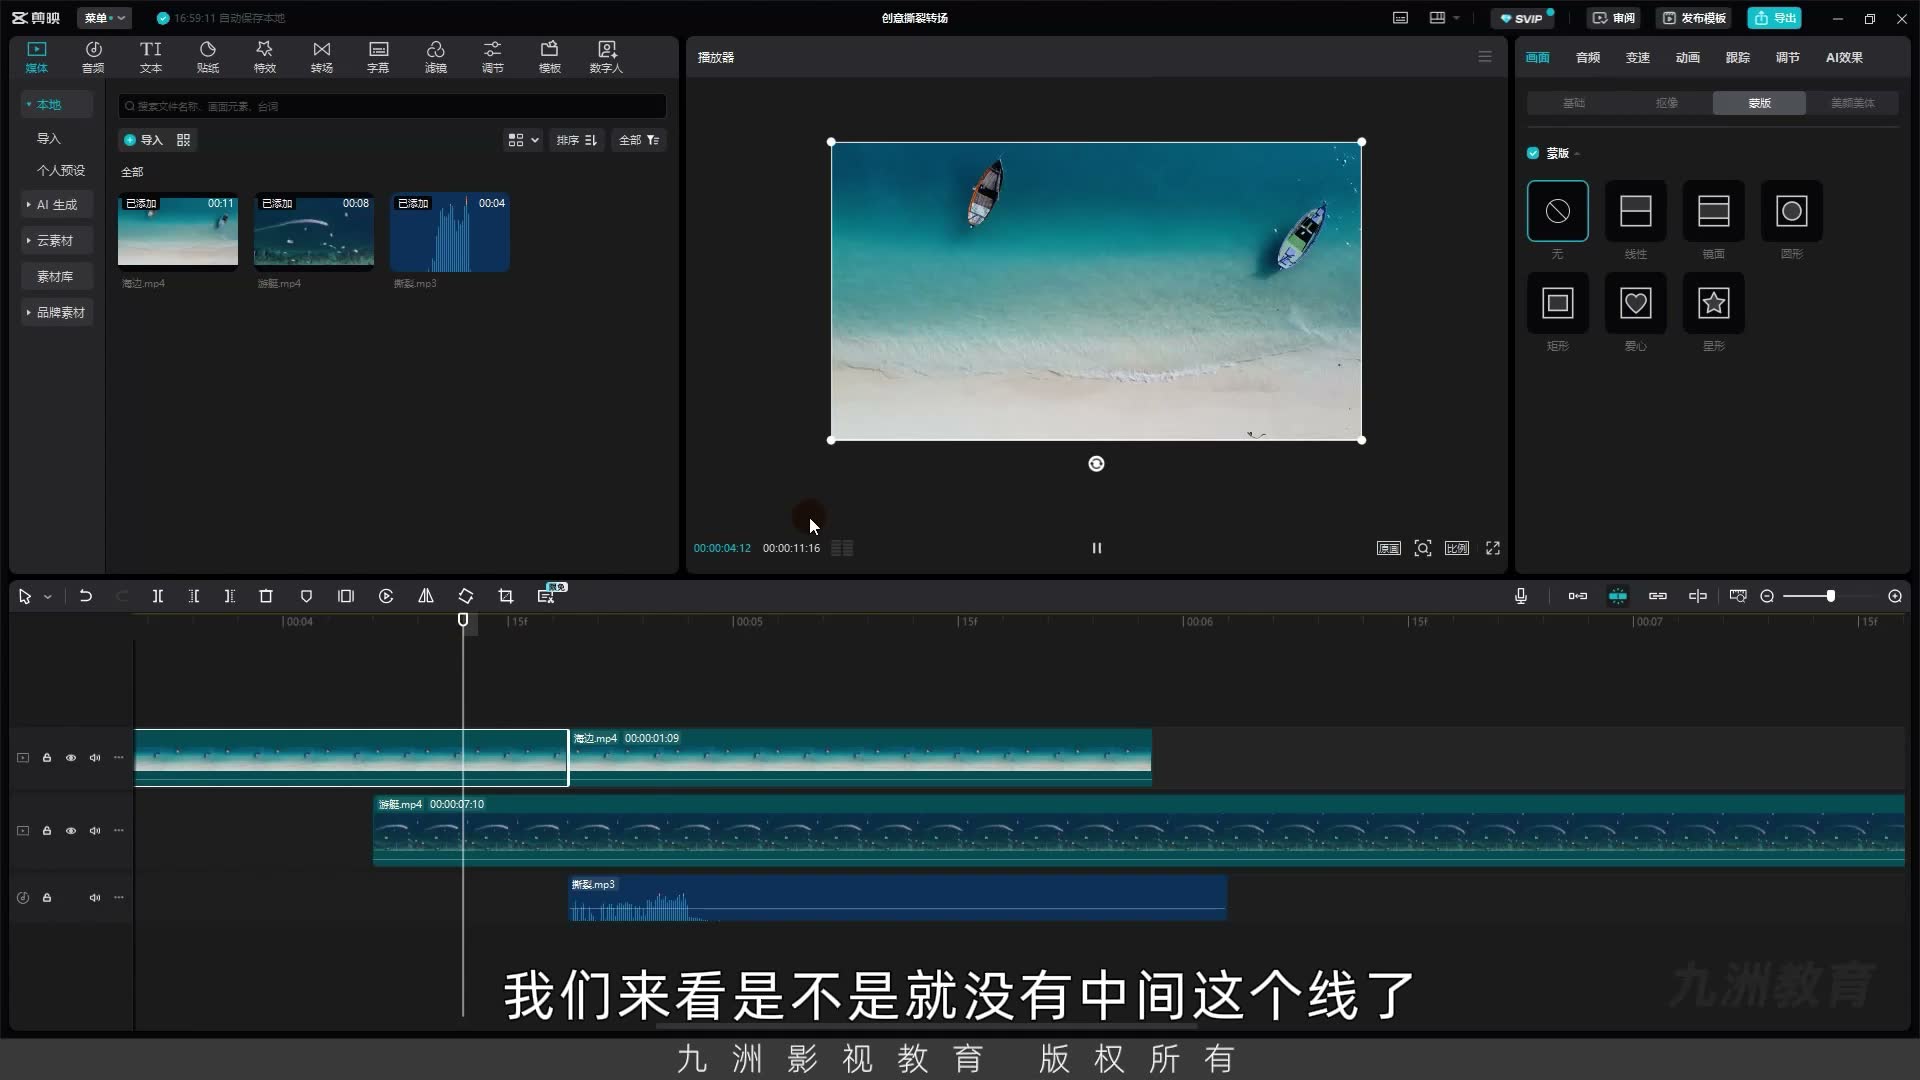Choose the 无 no-mask option
The height and width of the screenshot is (1080, 1920).
tap(1557, 211)
